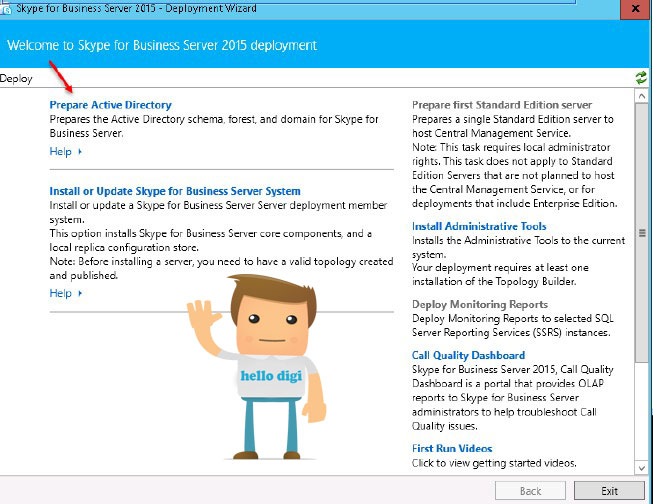The image size is (653, 504).
Task: Open First Run Videos link
Action: point(452,449)
